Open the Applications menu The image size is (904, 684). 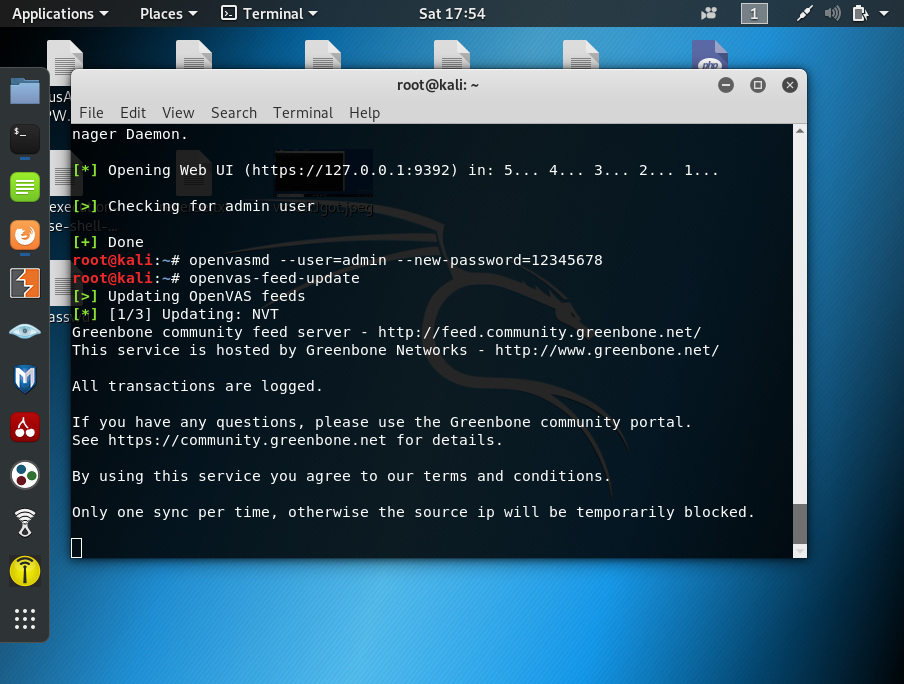(x=60, y=13)
